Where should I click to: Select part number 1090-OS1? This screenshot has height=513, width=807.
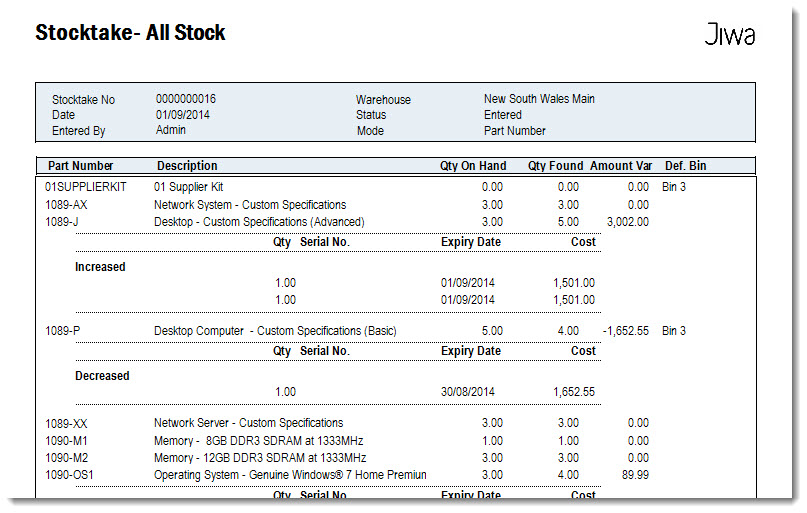point(69,475)
